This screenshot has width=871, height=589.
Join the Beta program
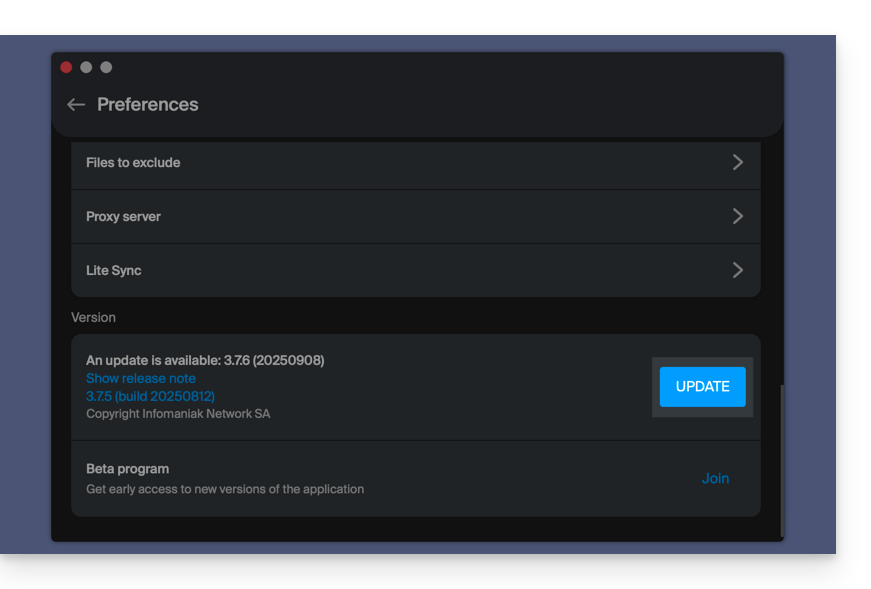coord(715,478)
